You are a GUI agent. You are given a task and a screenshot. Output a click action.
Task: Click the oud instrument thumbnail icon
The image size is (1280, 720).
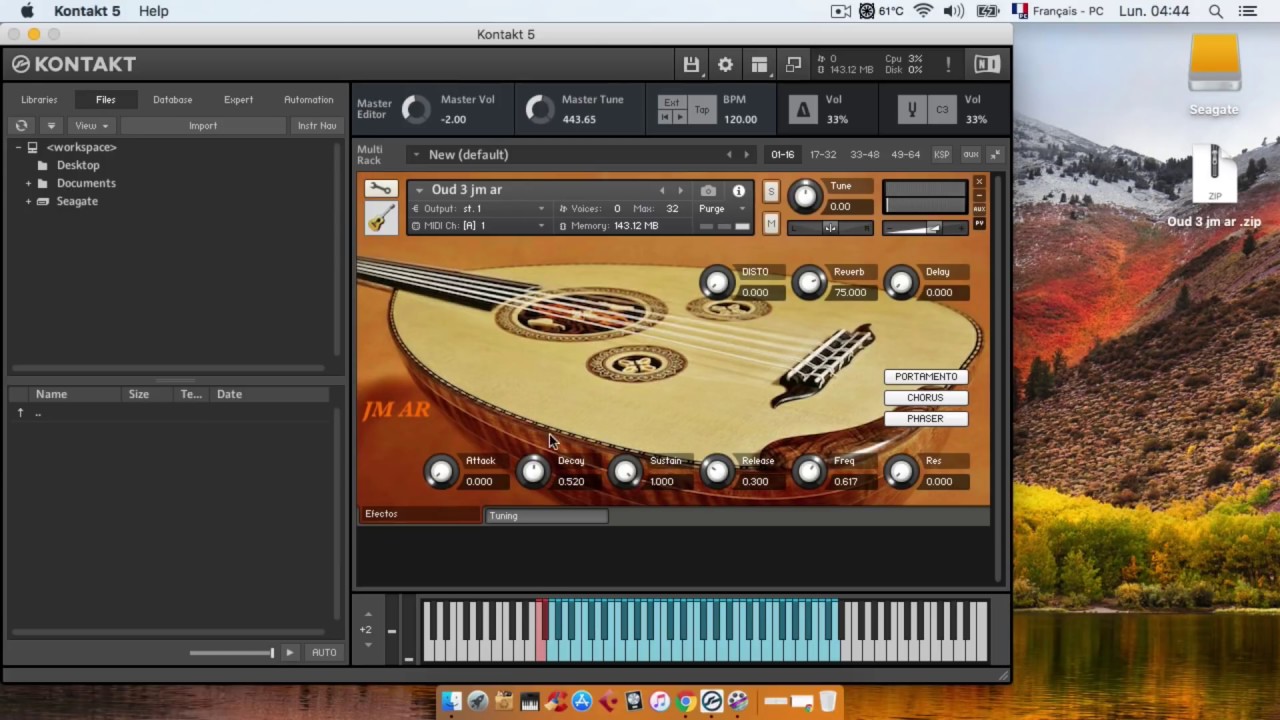(380, 217)
